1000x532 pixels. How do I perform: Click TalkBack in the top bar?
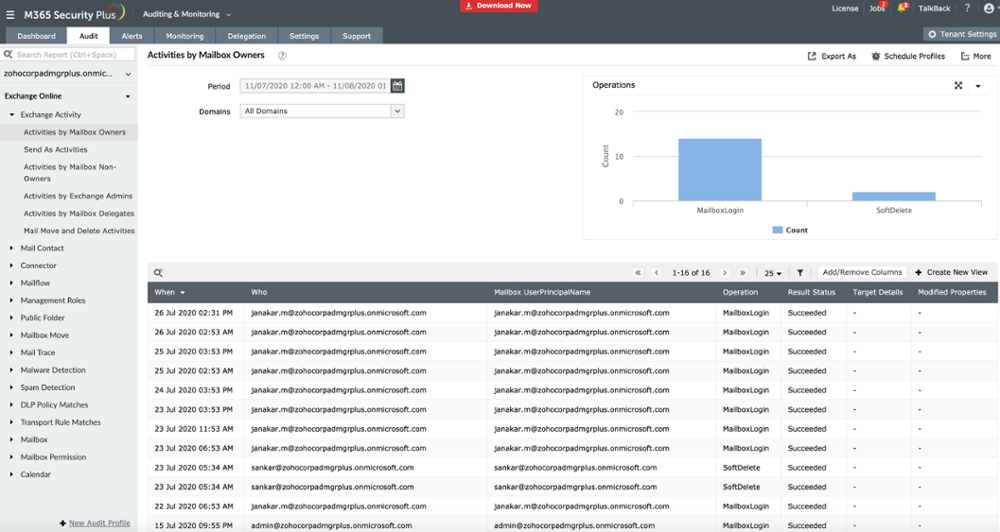click(x=934, y=8)
